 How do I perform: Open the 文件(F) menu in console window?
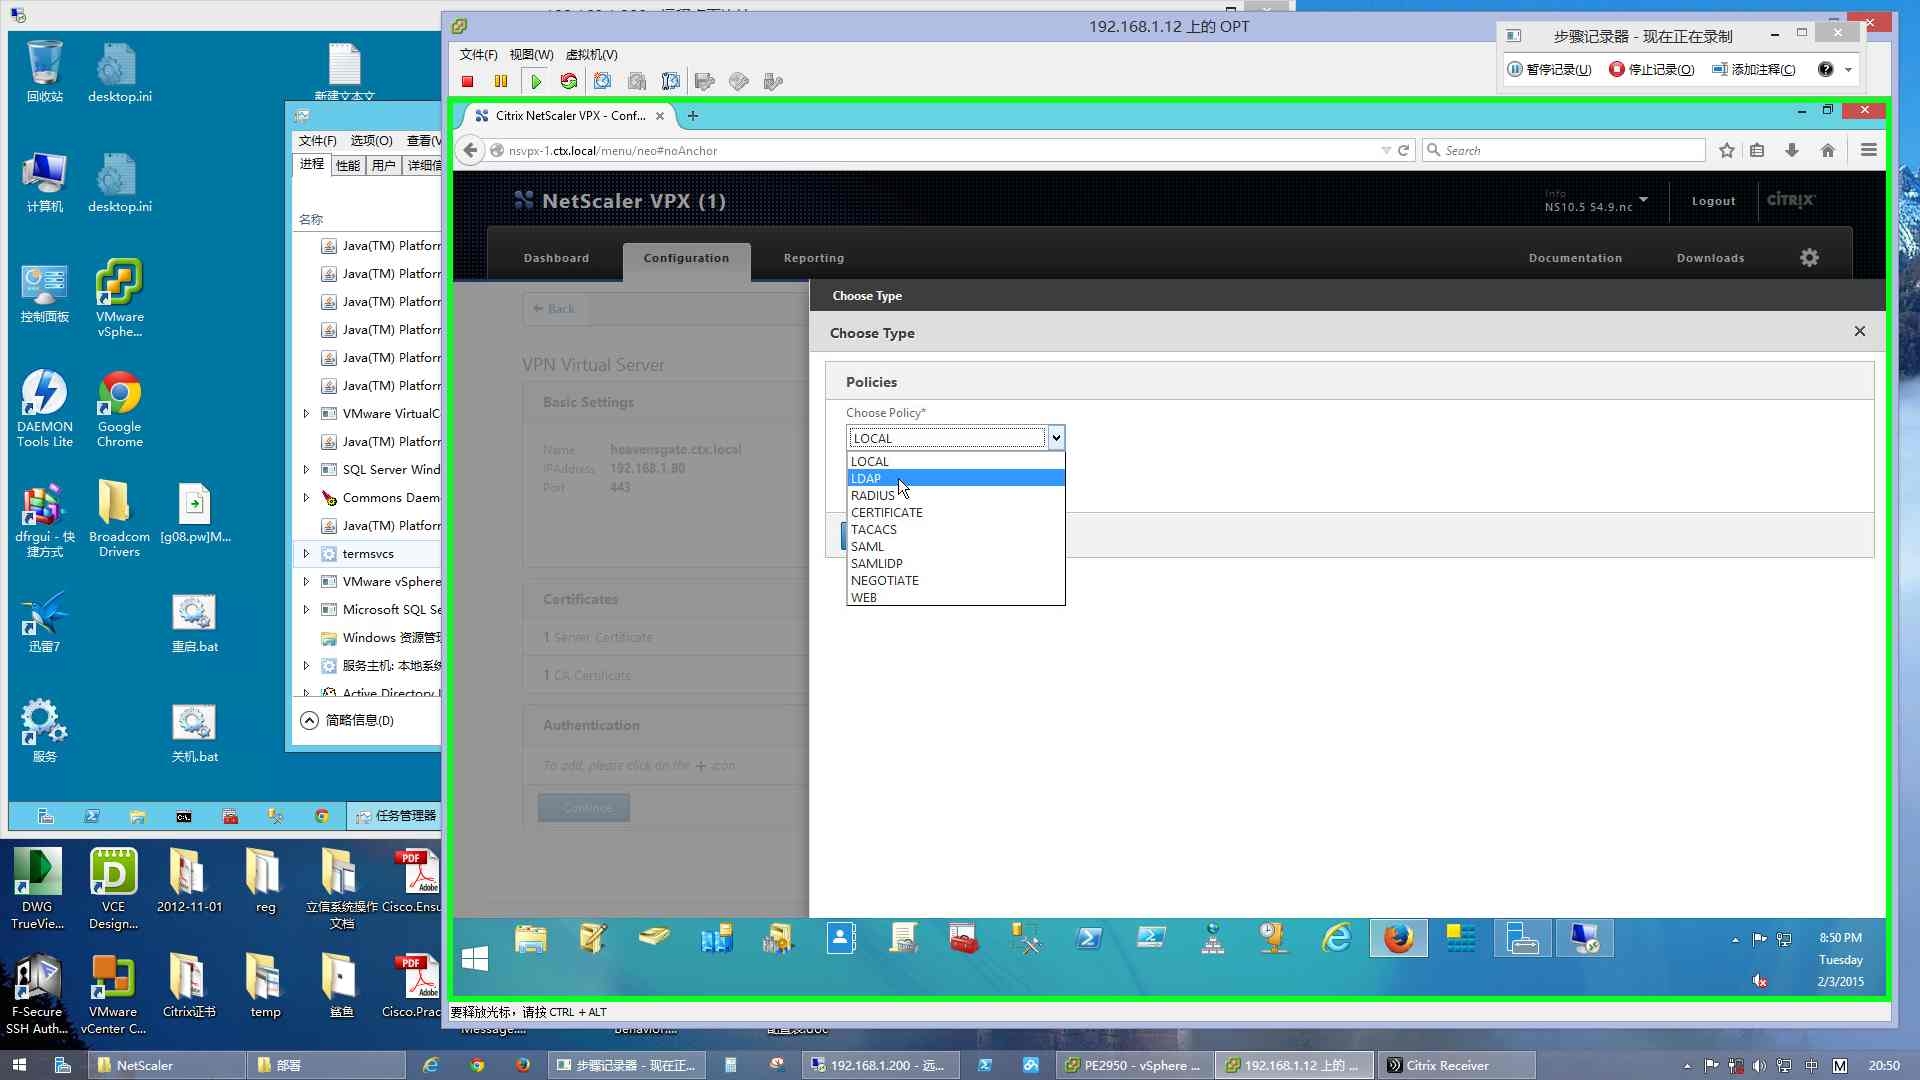(478, 55)
